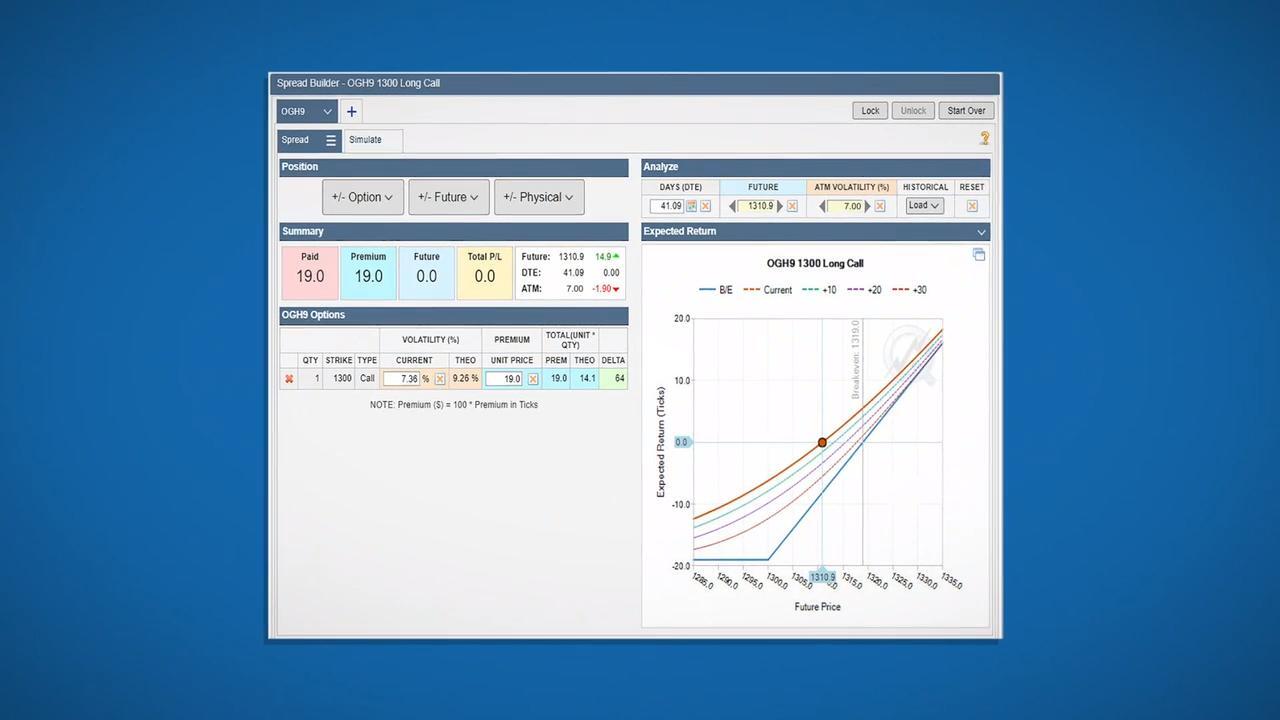Click the Reset column X icon
The height and width of the screenshot is (720, 1280).
pyautogui.click(x=971, y=206)
